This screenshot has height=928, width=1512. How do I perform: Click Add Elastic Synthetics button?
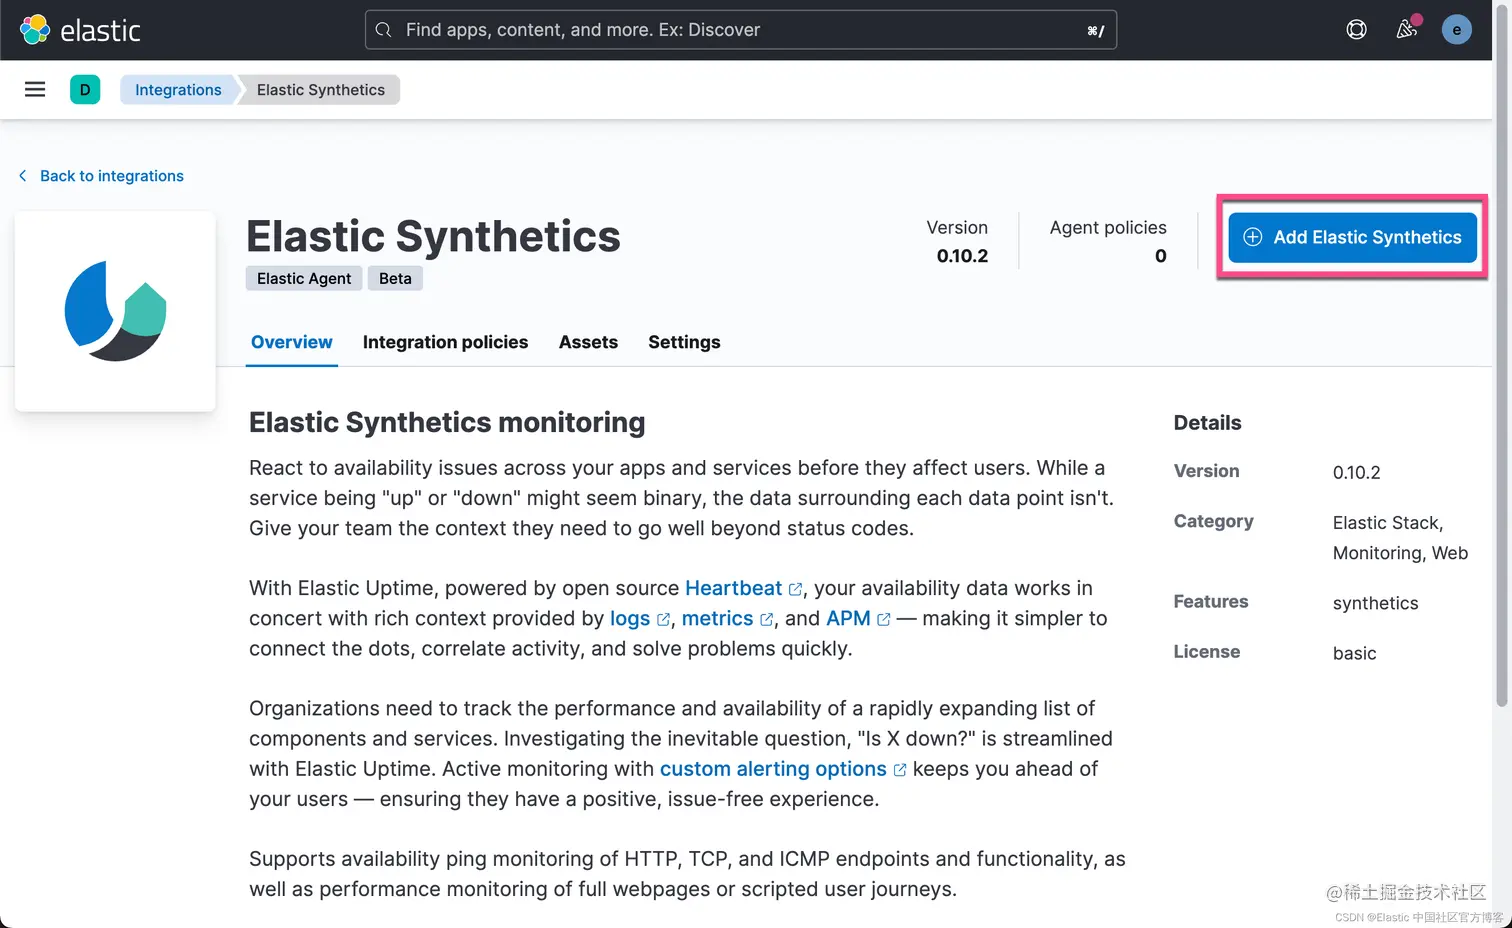(x=1352, y=237)
